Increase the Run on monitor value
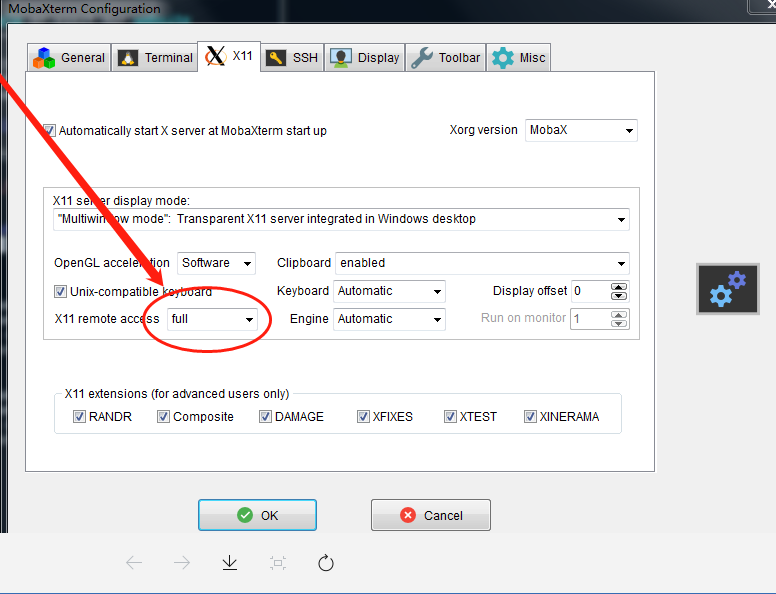The height and width of the screenshot is (594, 776). pos(619,315)
